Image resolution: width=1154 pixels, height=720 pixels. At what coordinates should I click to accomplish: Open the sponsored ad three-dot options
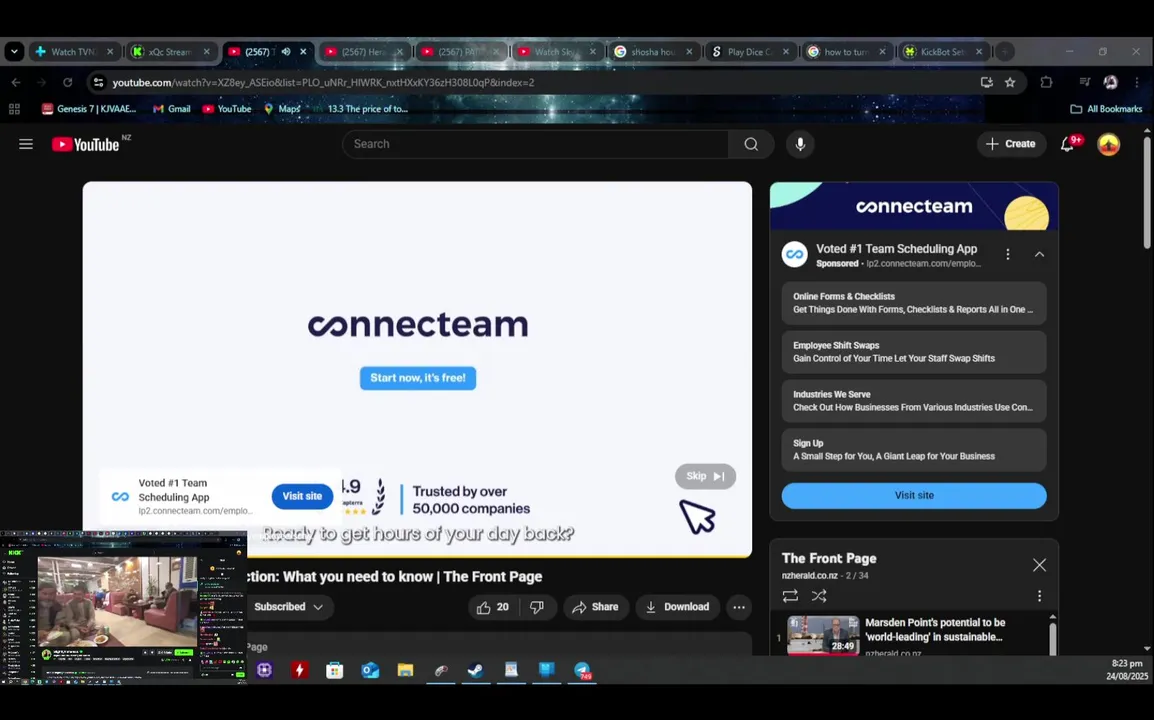pyautogui.click(x=1008, y=255)
